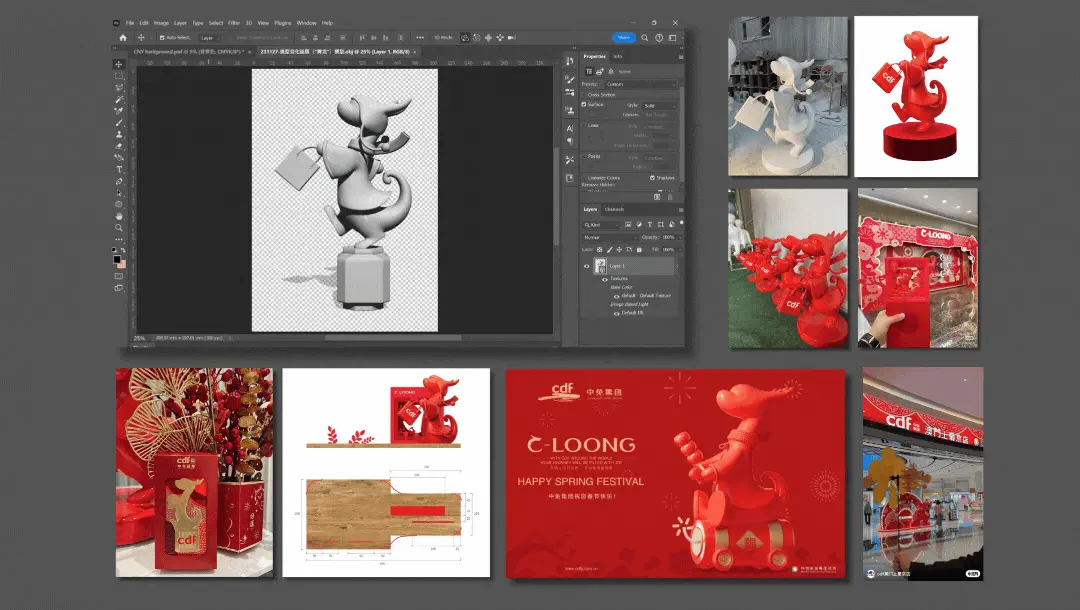Screen dimensions: 1080x610
Task: Select the Magic Wand tool
Action: pos(118,99)
